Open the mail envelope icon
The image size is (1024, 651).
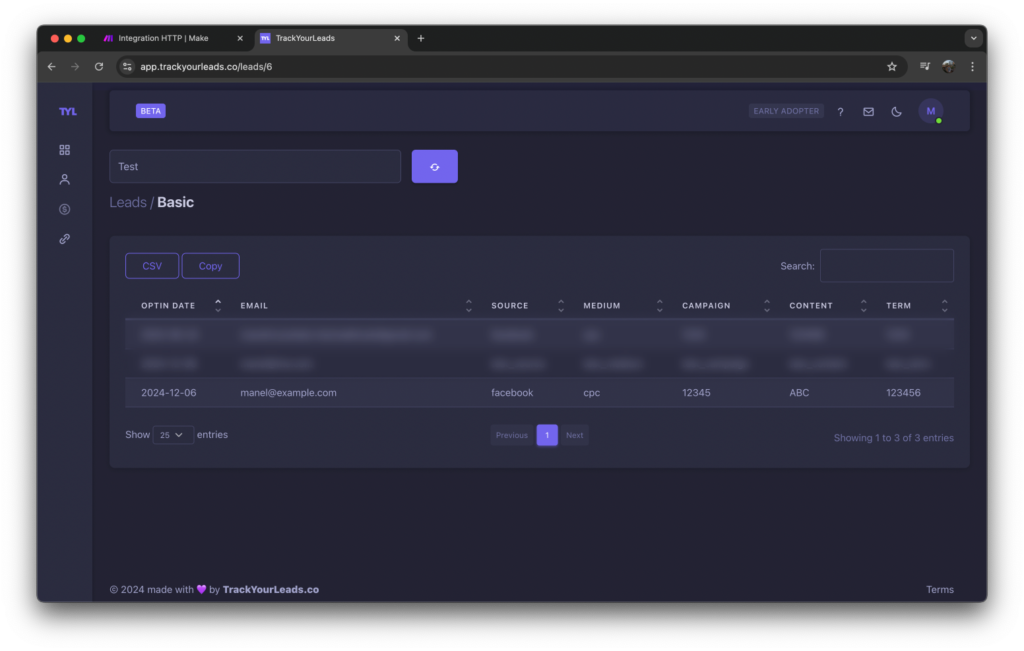pyautogui.click(x=868, y=112)
